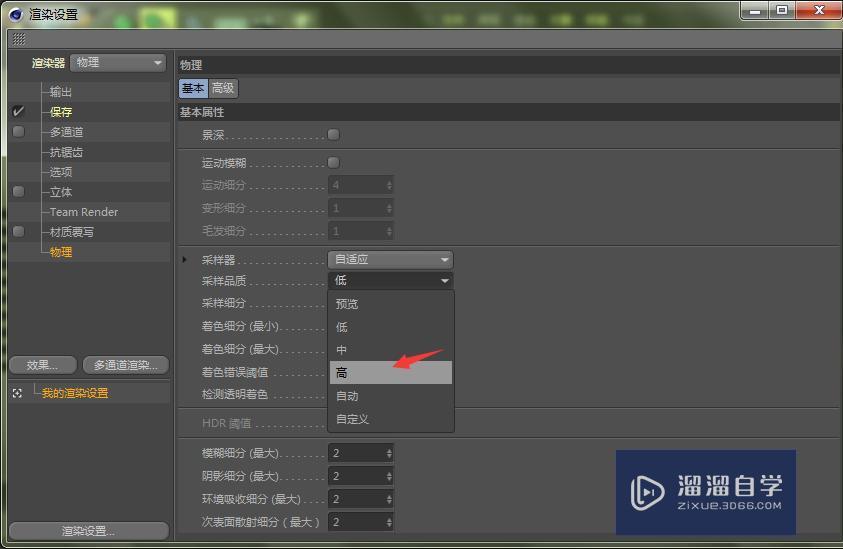
Task: Click the 着色错误阈值 label
Action: coord(235,372)
